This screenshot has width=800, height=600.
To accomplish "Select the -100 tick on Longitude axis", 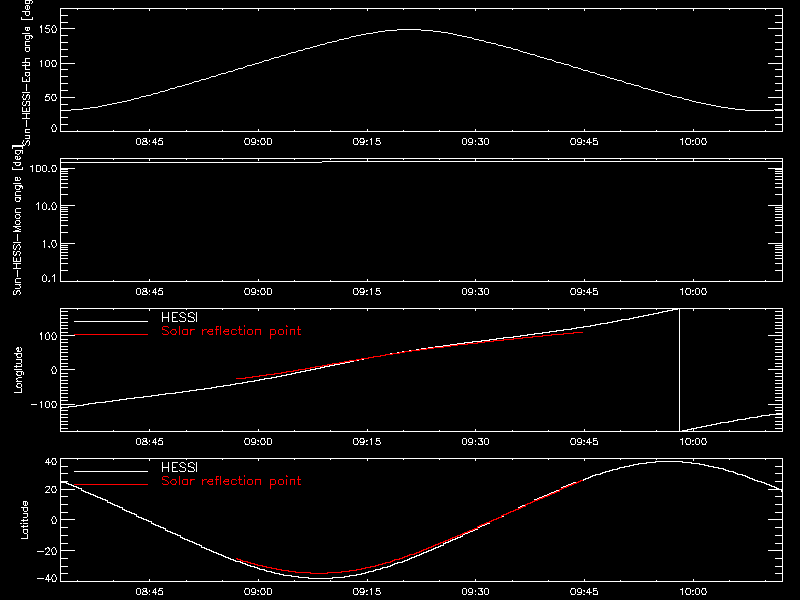I will point(44,404).
